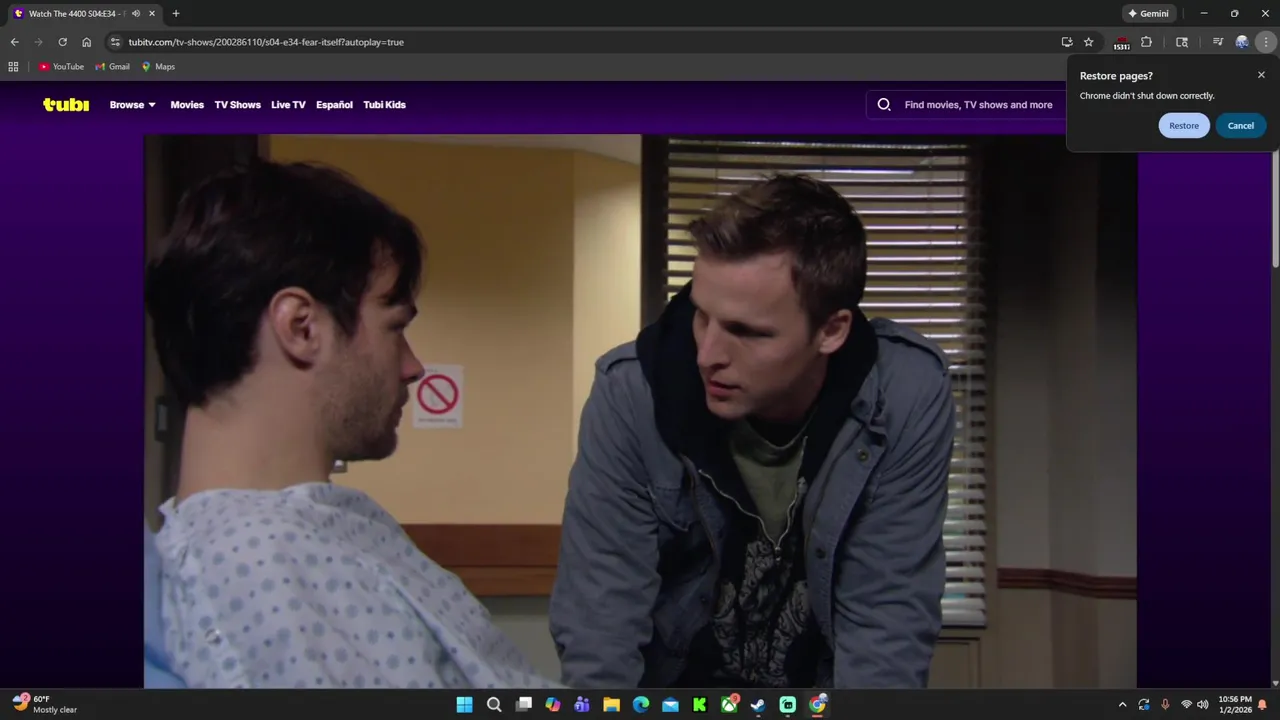Open the Gmail bookmark
Viewport: 1280px width, 720px height.
113,67
